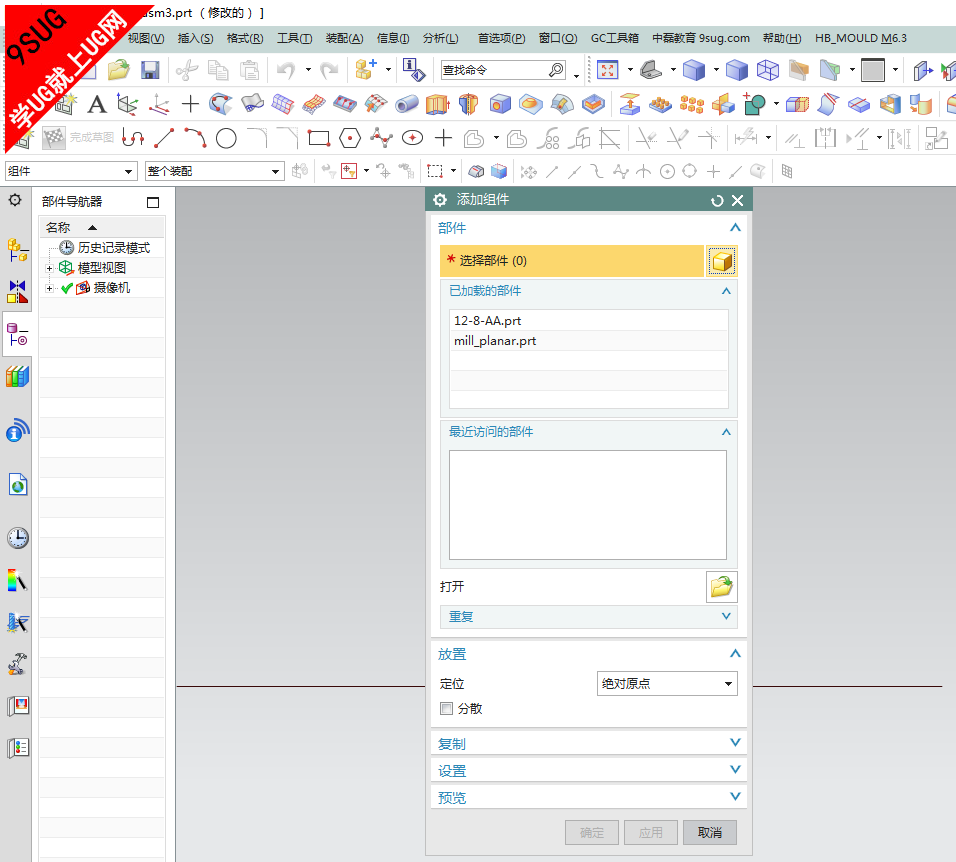Select mill_planar.prt in loaded parts list
This screenshot has width=956, height=862.
tap(588, 341)
